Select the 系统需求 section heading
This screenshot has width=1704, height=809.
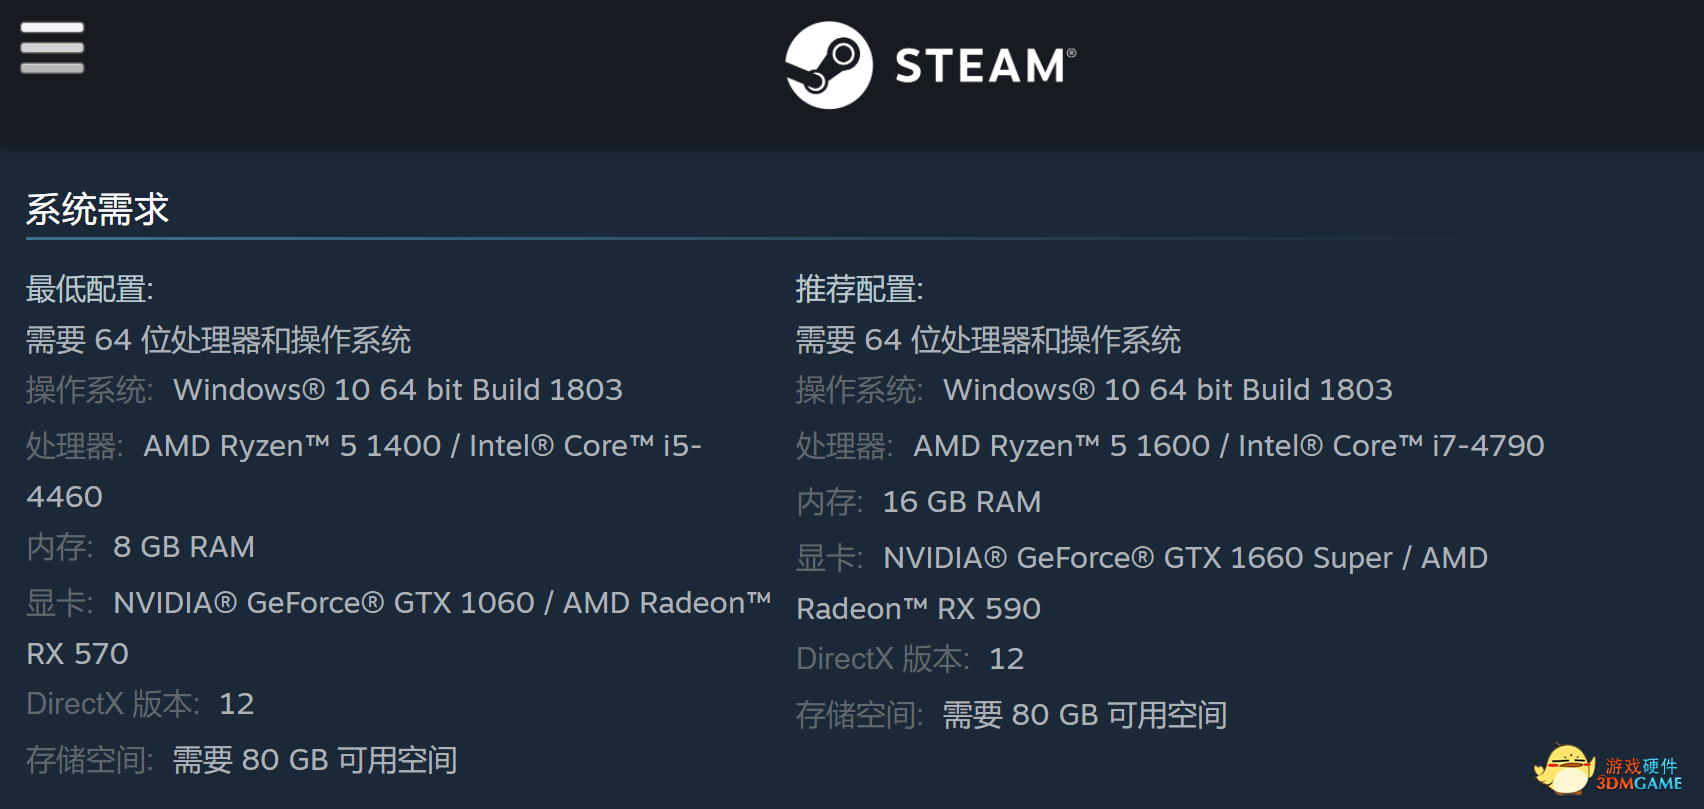pyautogui.click(x=97, y=209)
